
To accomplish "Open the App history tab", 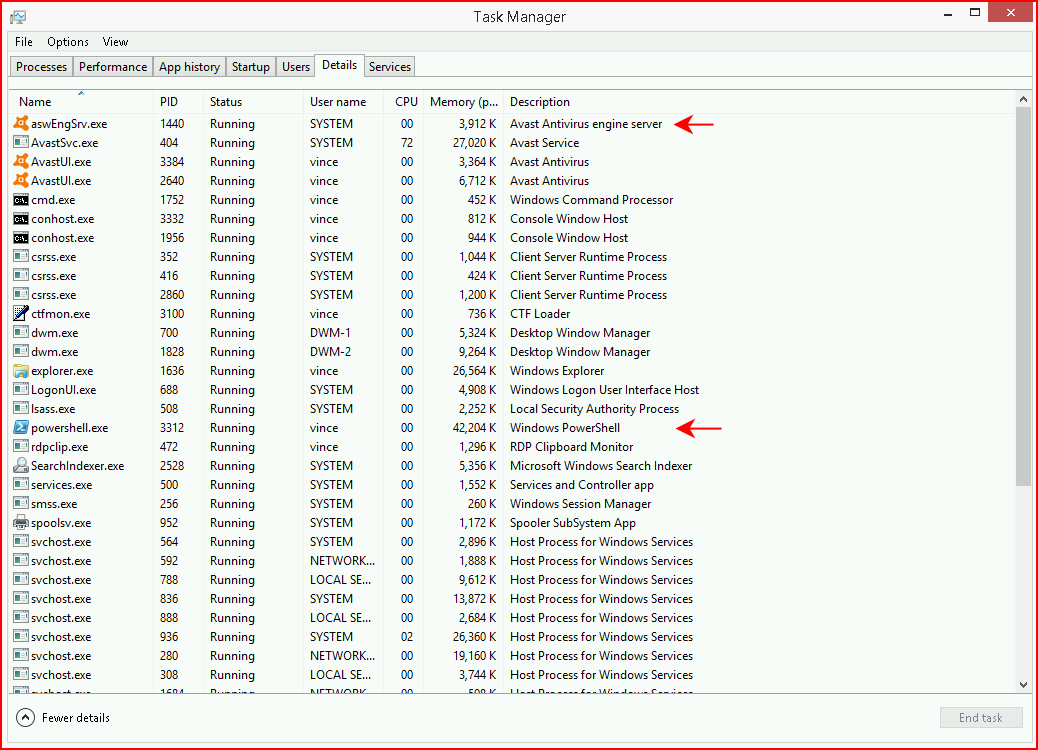I will coord(189,67).
